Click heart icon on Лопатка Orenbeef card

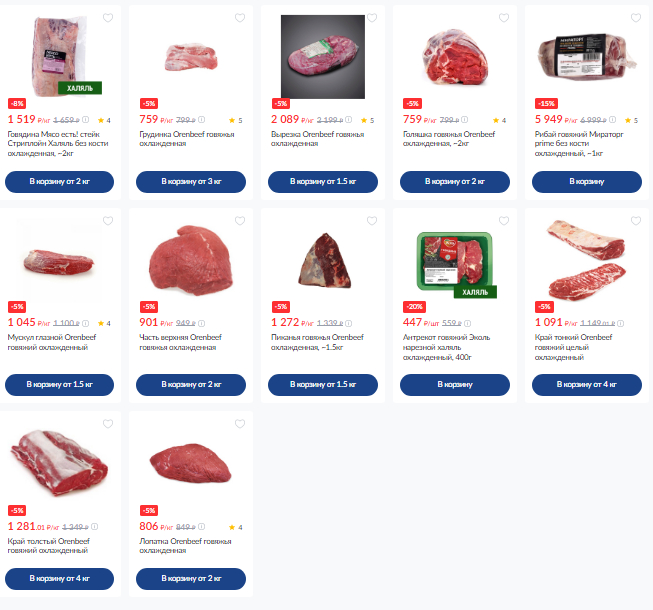click(x=240, y=423)
